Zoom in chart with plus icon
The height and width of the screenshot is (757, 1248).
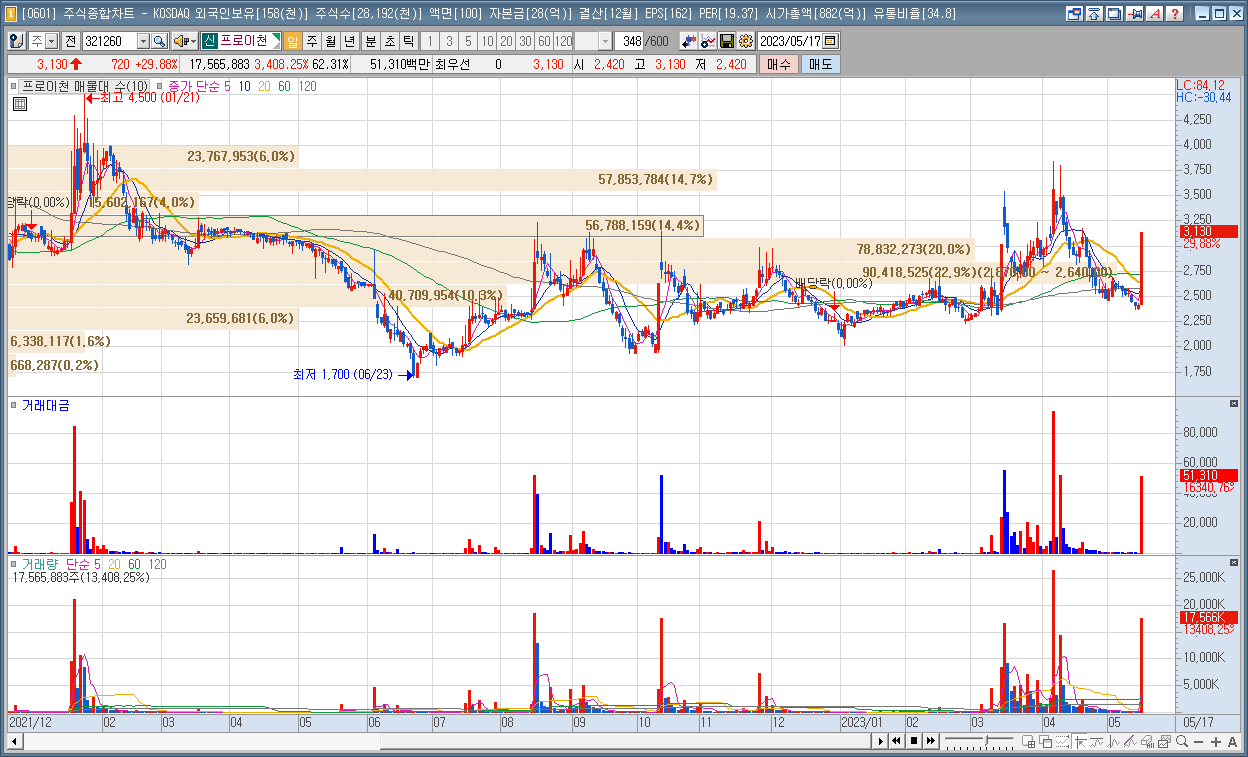1215,742
